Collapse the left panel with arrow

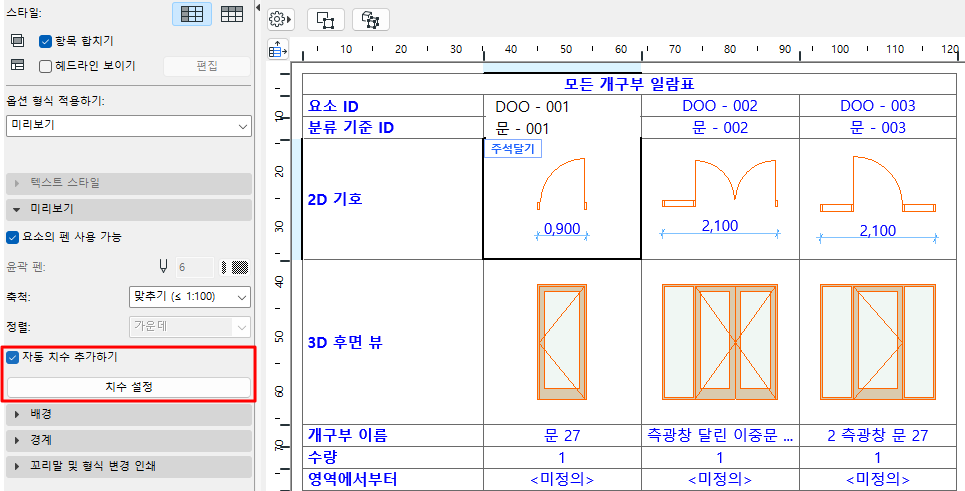(x=258, y=7)
